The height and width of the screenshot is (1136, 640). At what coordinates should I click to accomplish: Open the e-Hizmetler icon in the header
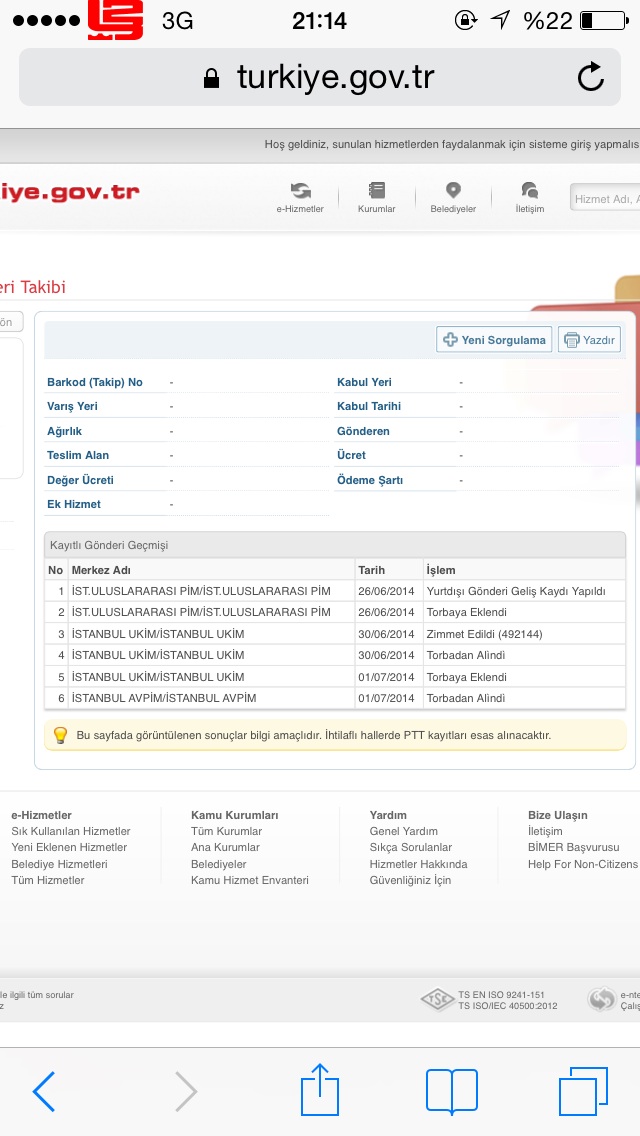[300, 198]
